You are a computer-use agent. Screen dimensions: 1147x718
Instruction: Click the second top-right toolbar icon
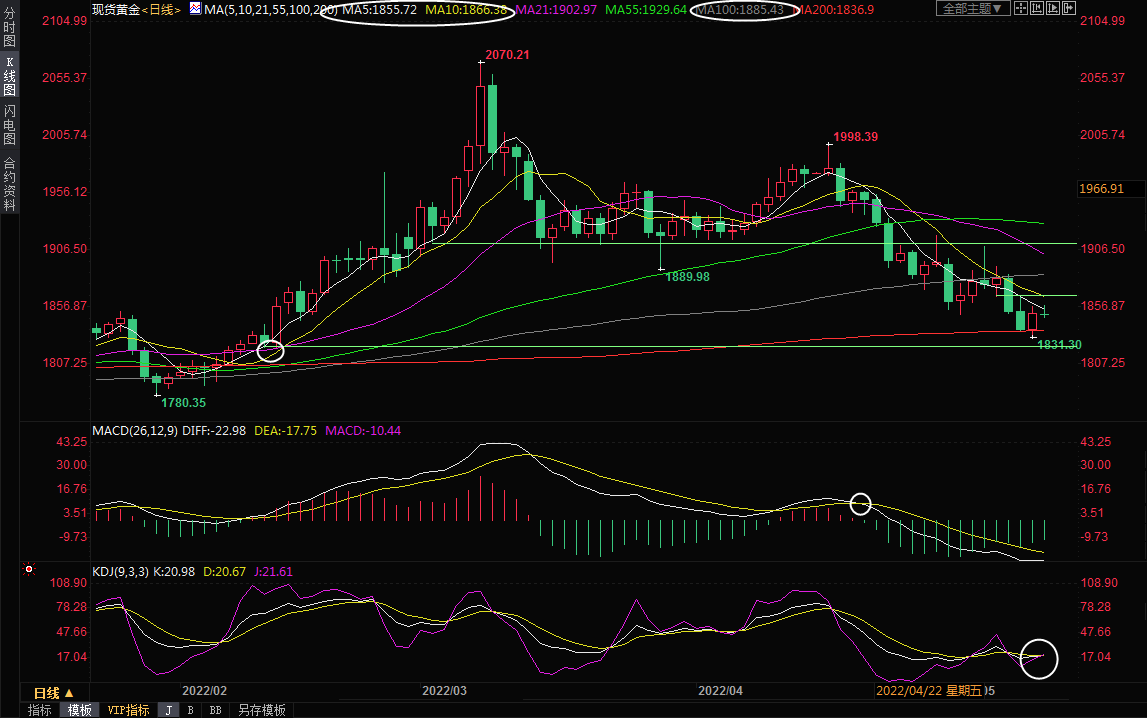coord(1043,9)
